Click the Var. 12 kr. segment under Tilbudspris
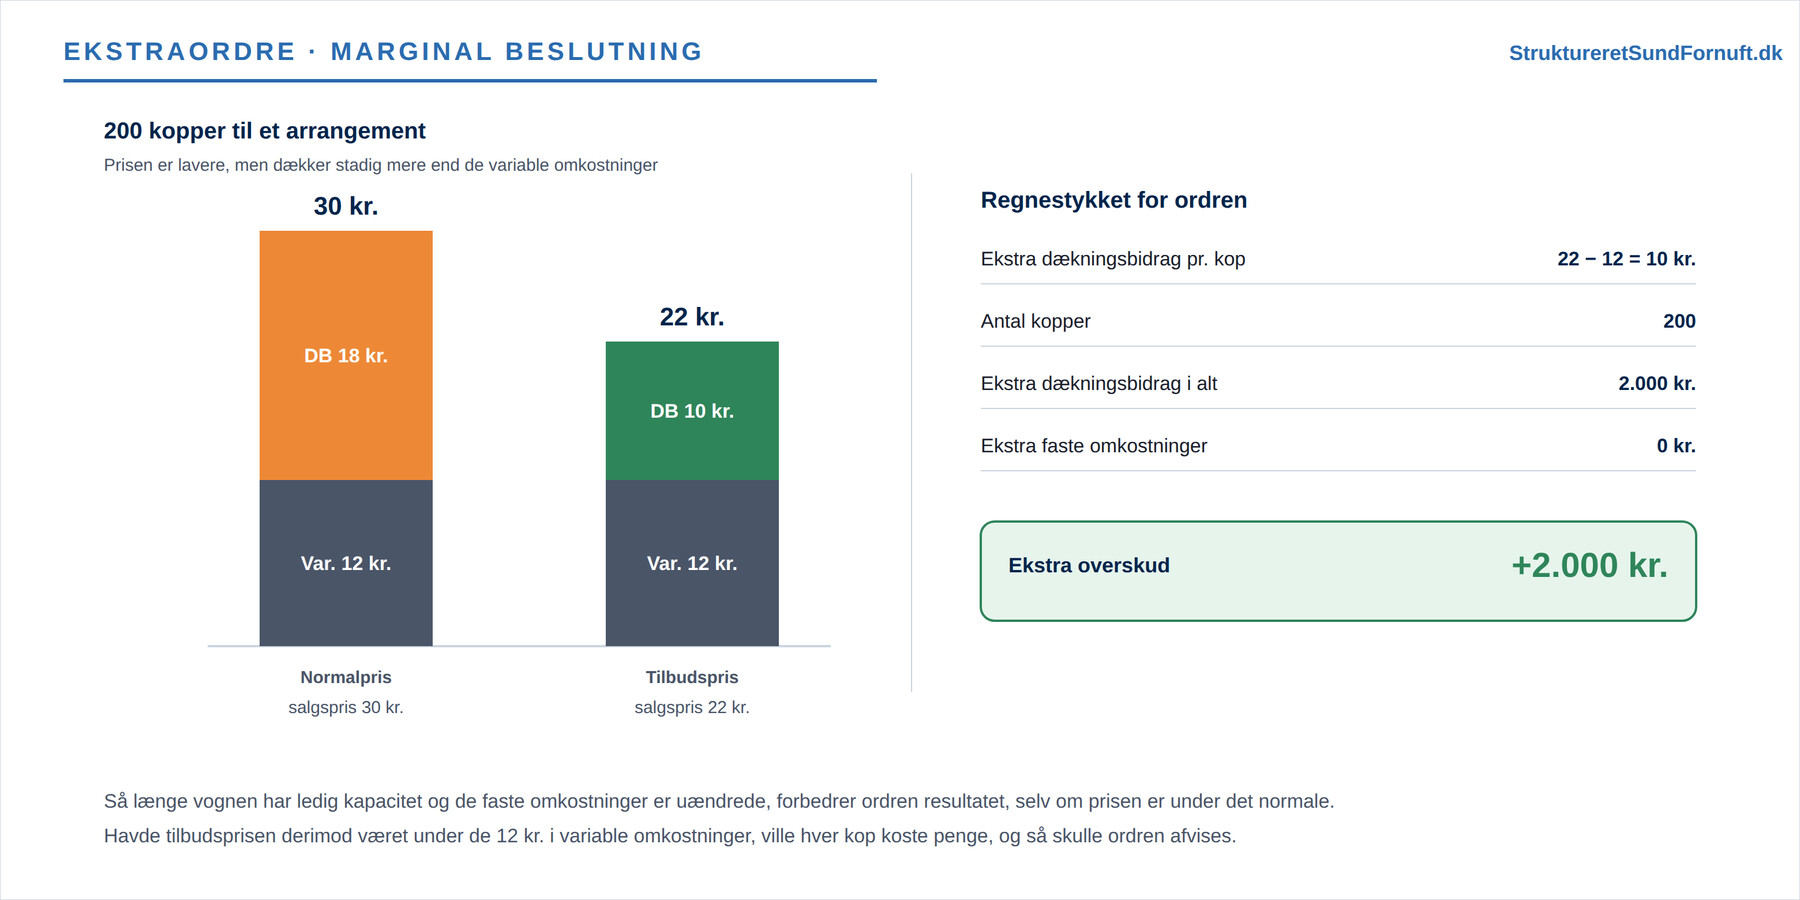Viewport: 1800px width, 900px height. pyautogui.click(x=692, y=563)
